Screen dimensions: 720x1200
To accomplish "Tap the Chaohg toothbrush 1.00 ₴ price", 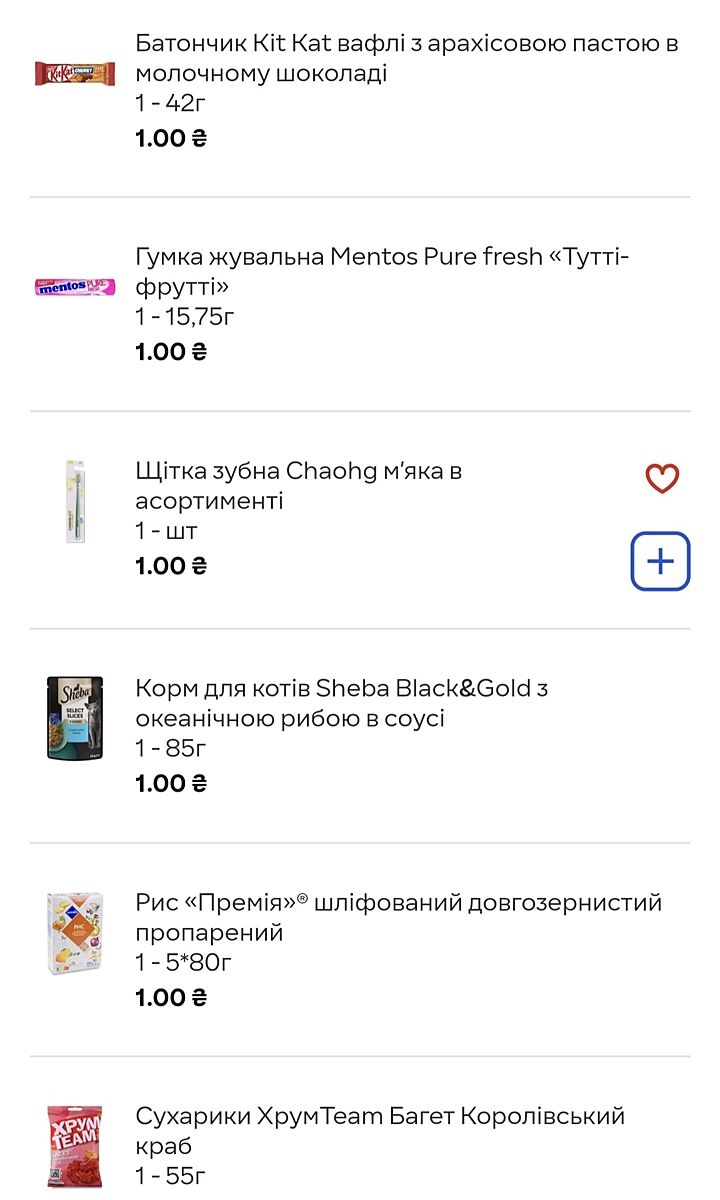I will pos(171,566).
